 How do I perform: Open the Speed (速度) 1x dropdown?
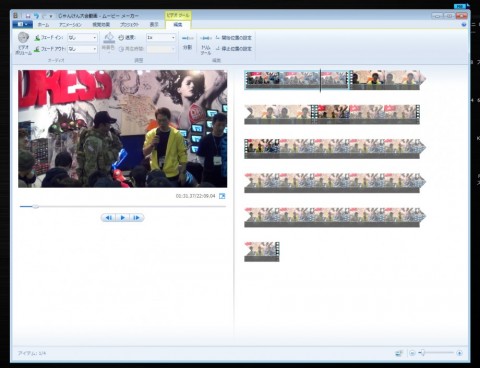pyautogui.click(x=161, y=38)
